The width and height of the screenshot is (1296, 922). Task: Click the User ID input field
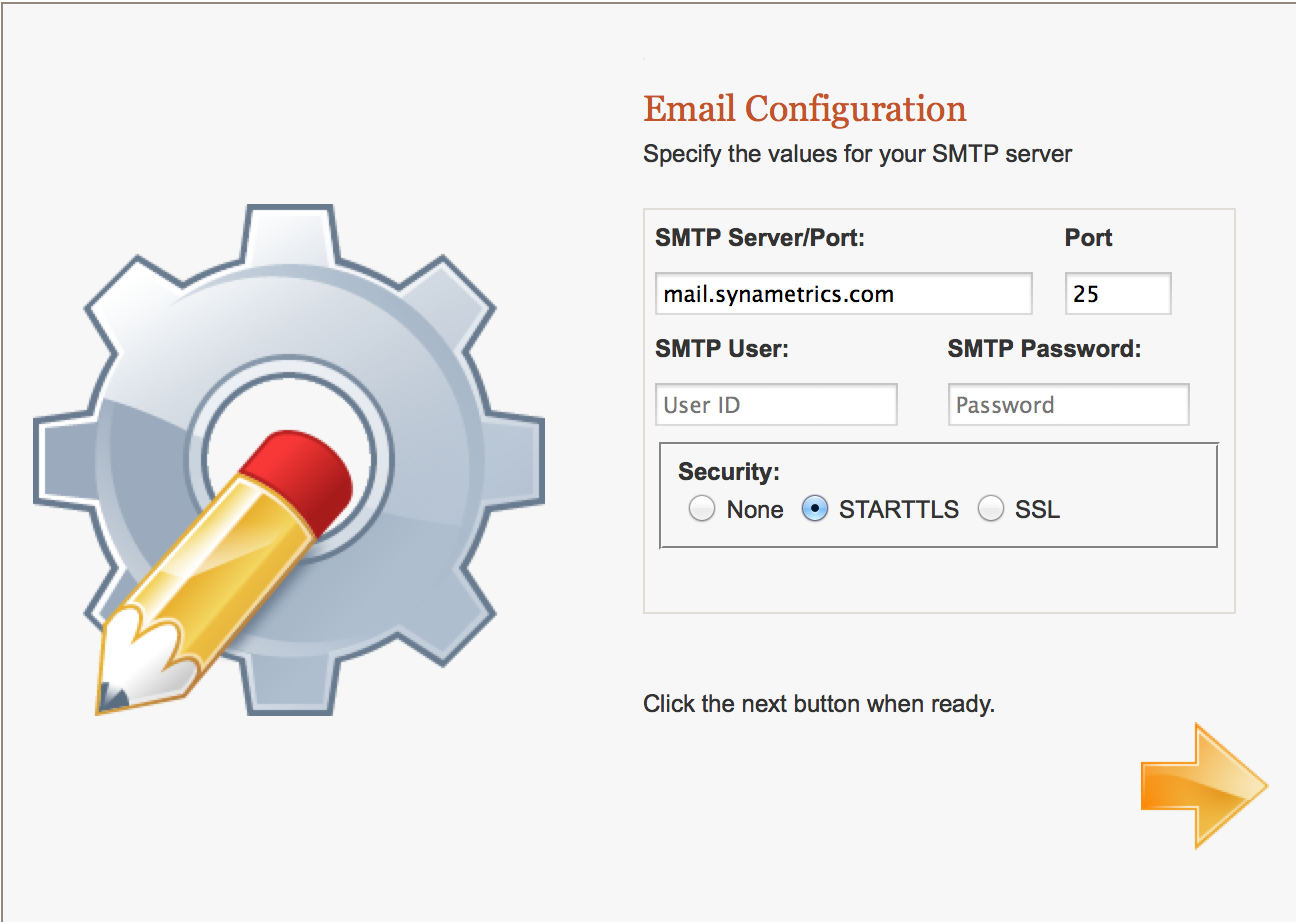[777, 404]
